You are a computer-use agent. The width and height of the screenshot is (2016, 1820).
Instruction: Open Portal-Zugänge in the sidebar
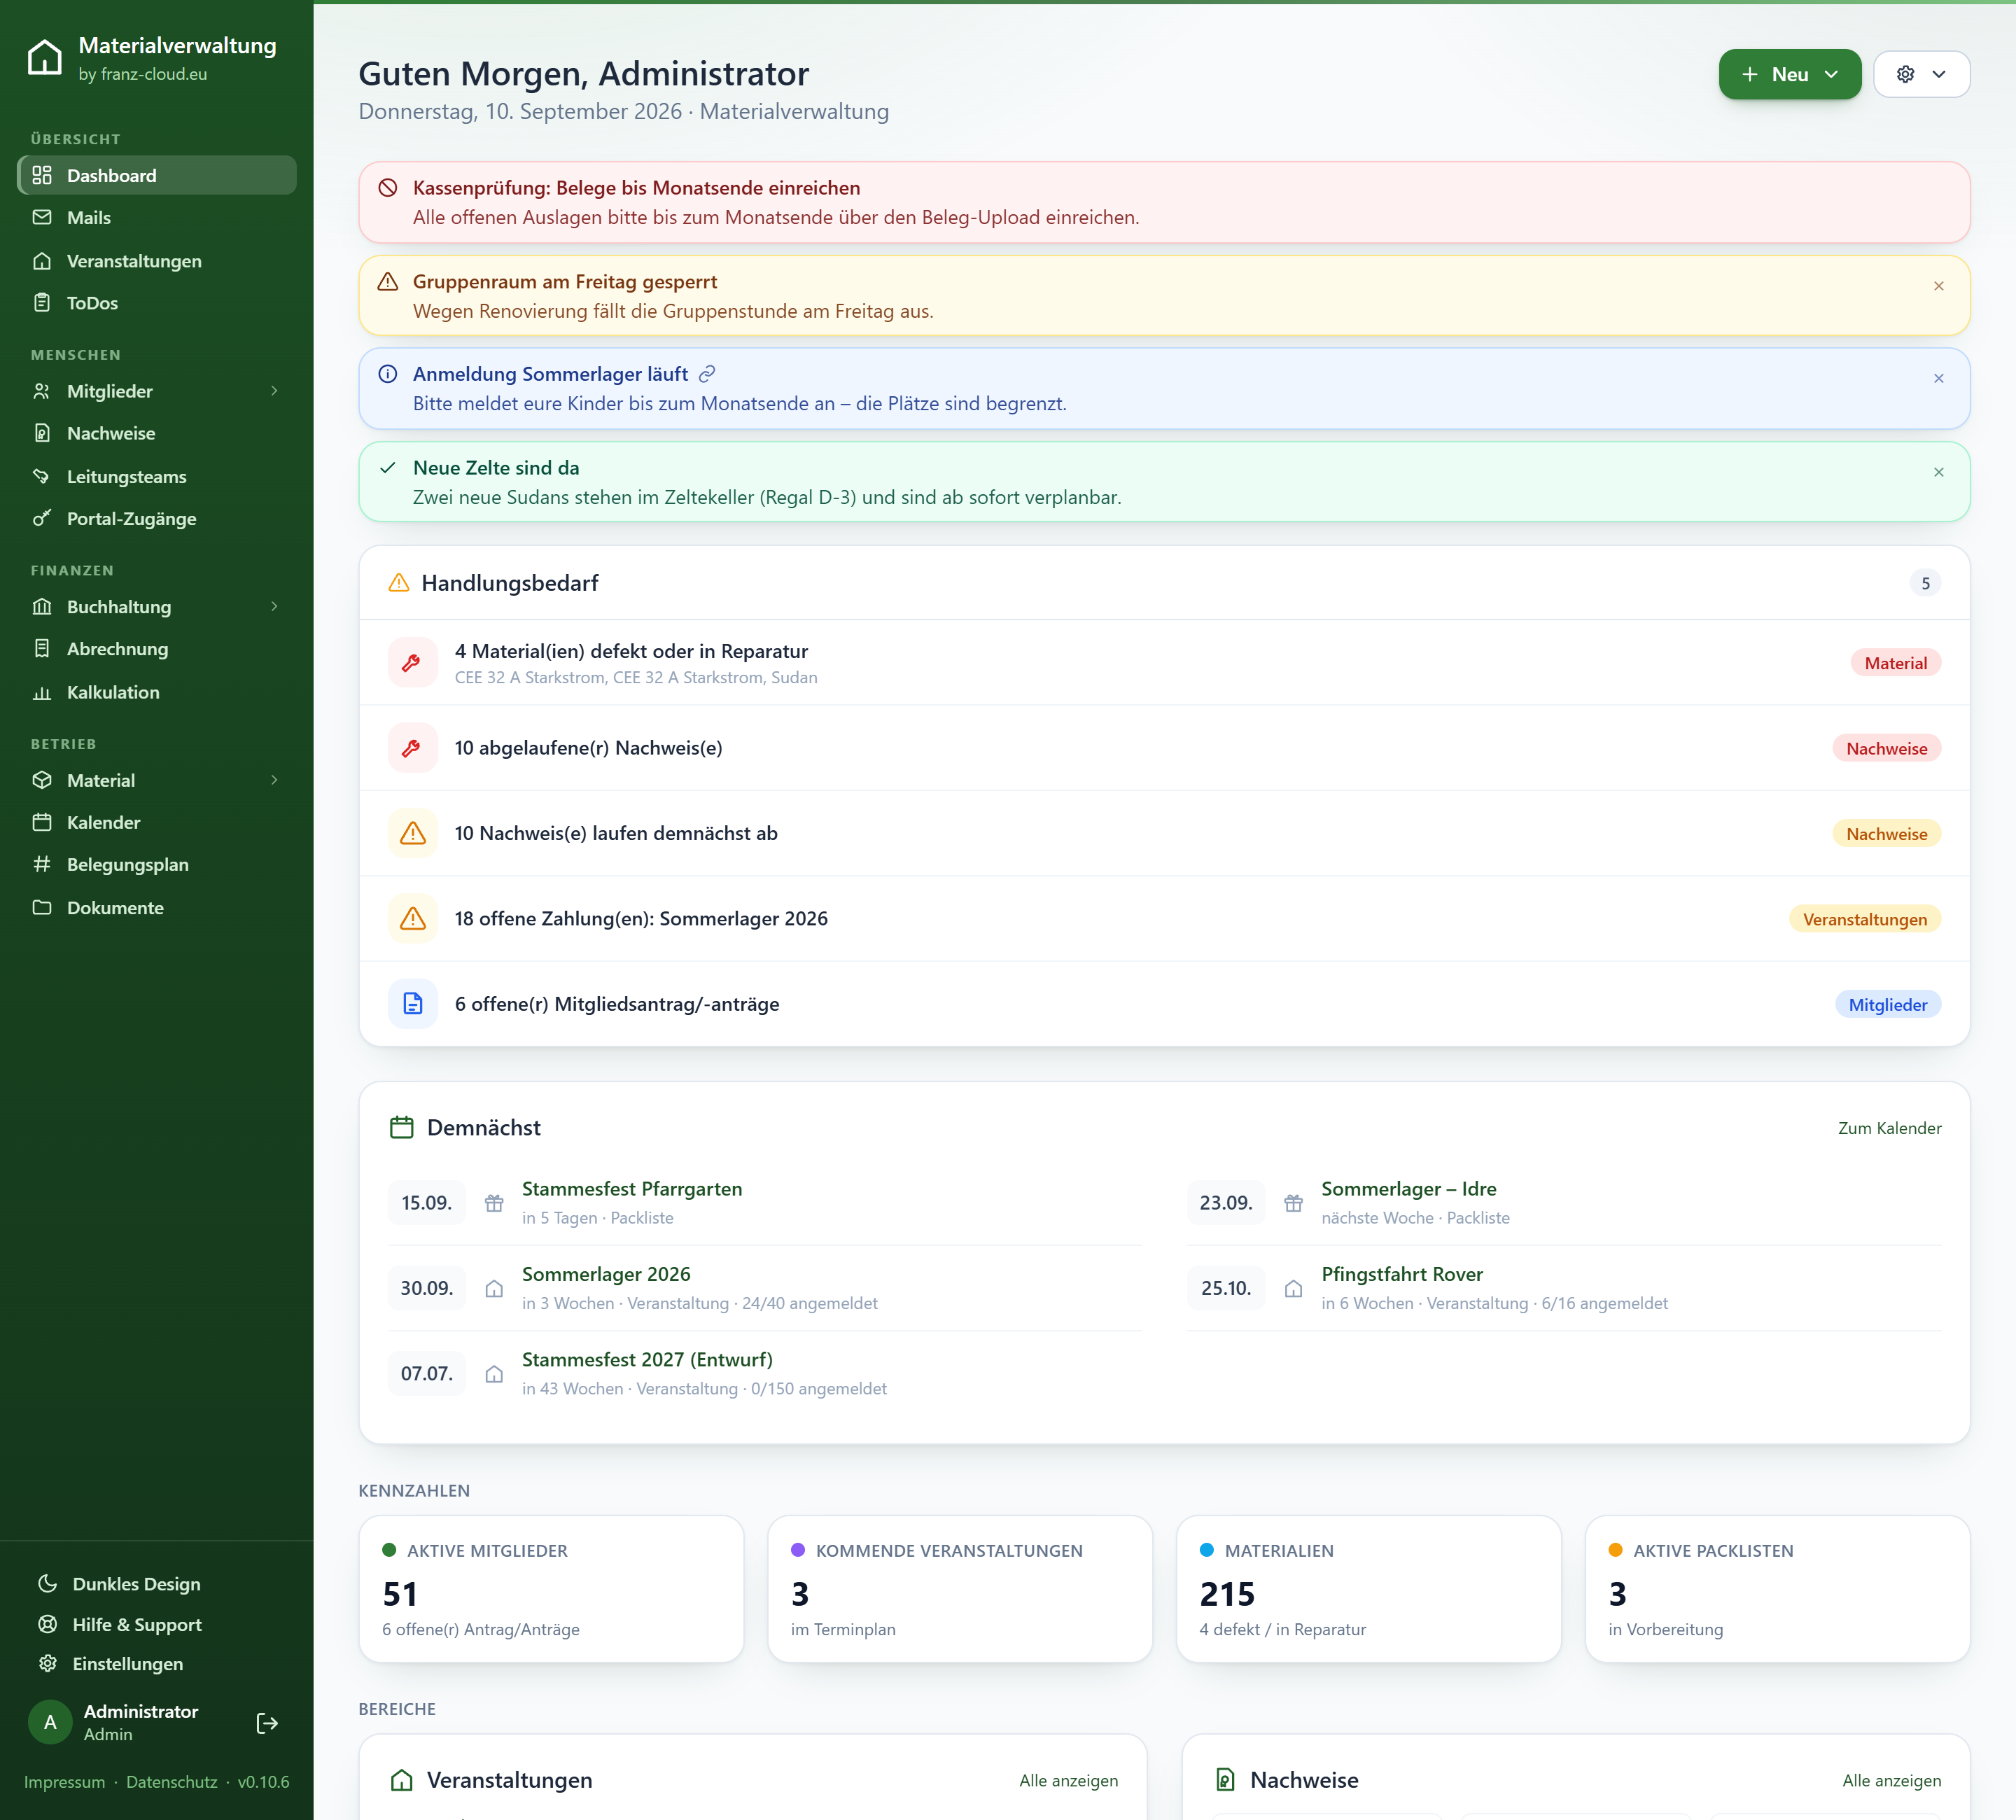(x=157, y=519)
